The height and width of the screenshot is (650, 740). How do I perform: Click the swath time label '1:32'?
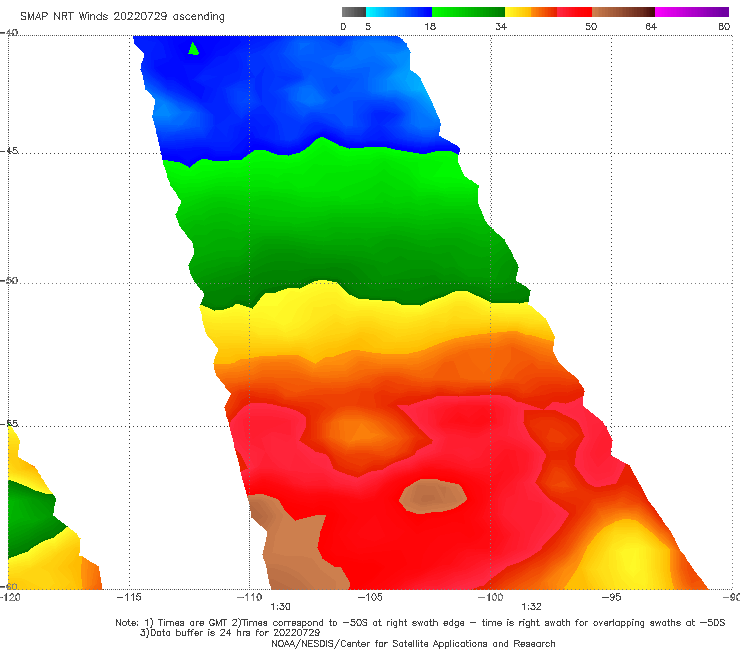coord(531,607)
